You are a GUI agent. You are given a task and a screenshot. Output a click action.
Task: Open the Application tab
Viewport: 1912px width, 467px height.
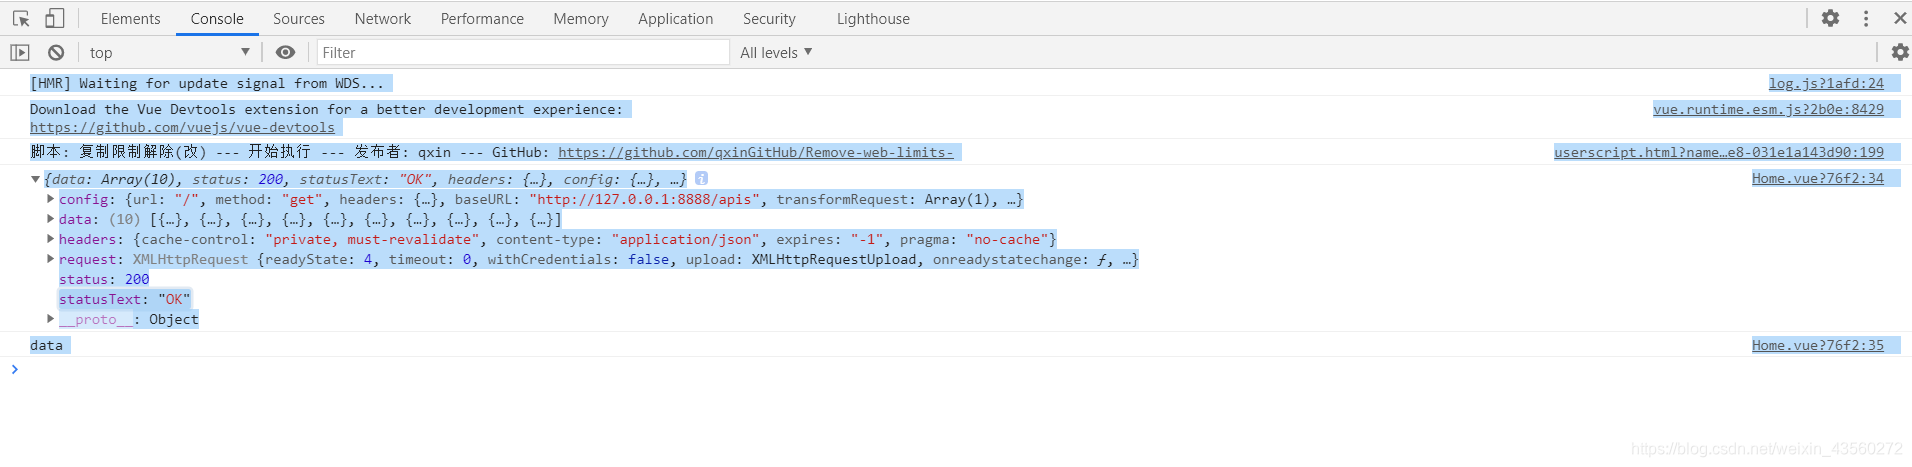[676, 18]
